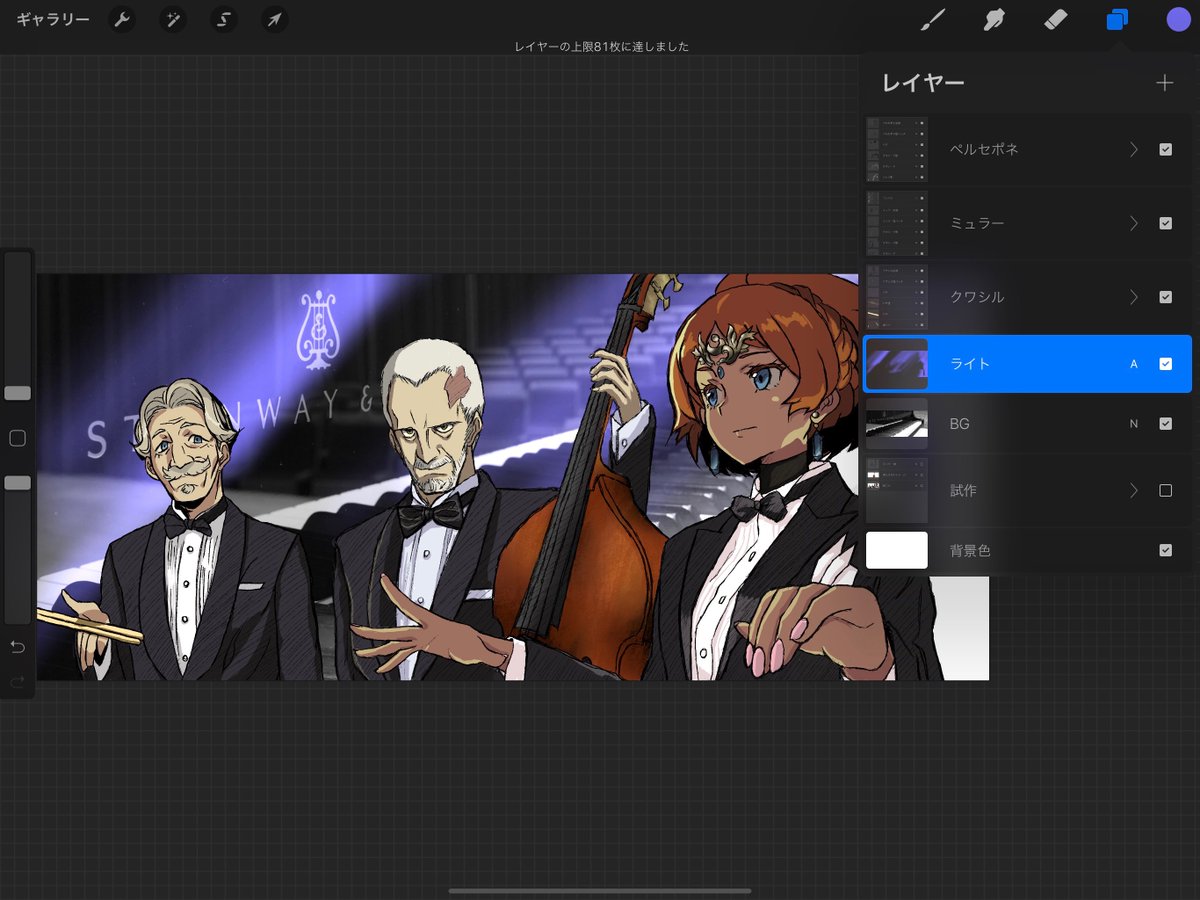Tap the クワシル group thumbnail
The width and height of the screenshot is (1200, 900).
coord(897,297)
